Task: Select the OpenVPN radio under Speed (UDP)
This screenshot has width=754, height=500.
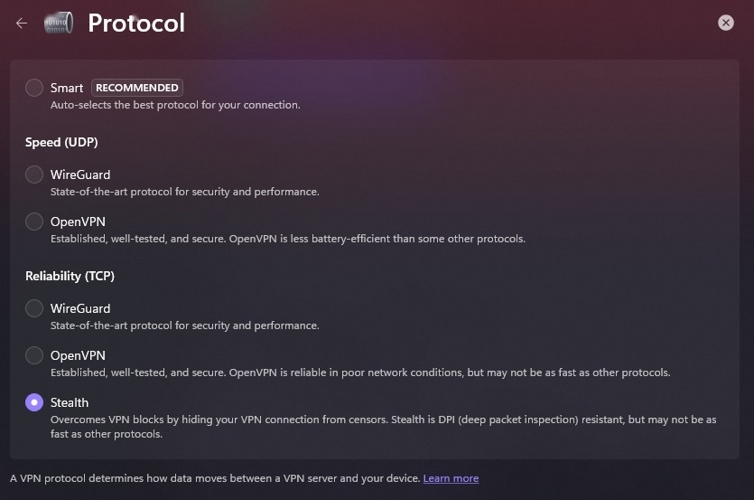Action: (x=34, y=222)
